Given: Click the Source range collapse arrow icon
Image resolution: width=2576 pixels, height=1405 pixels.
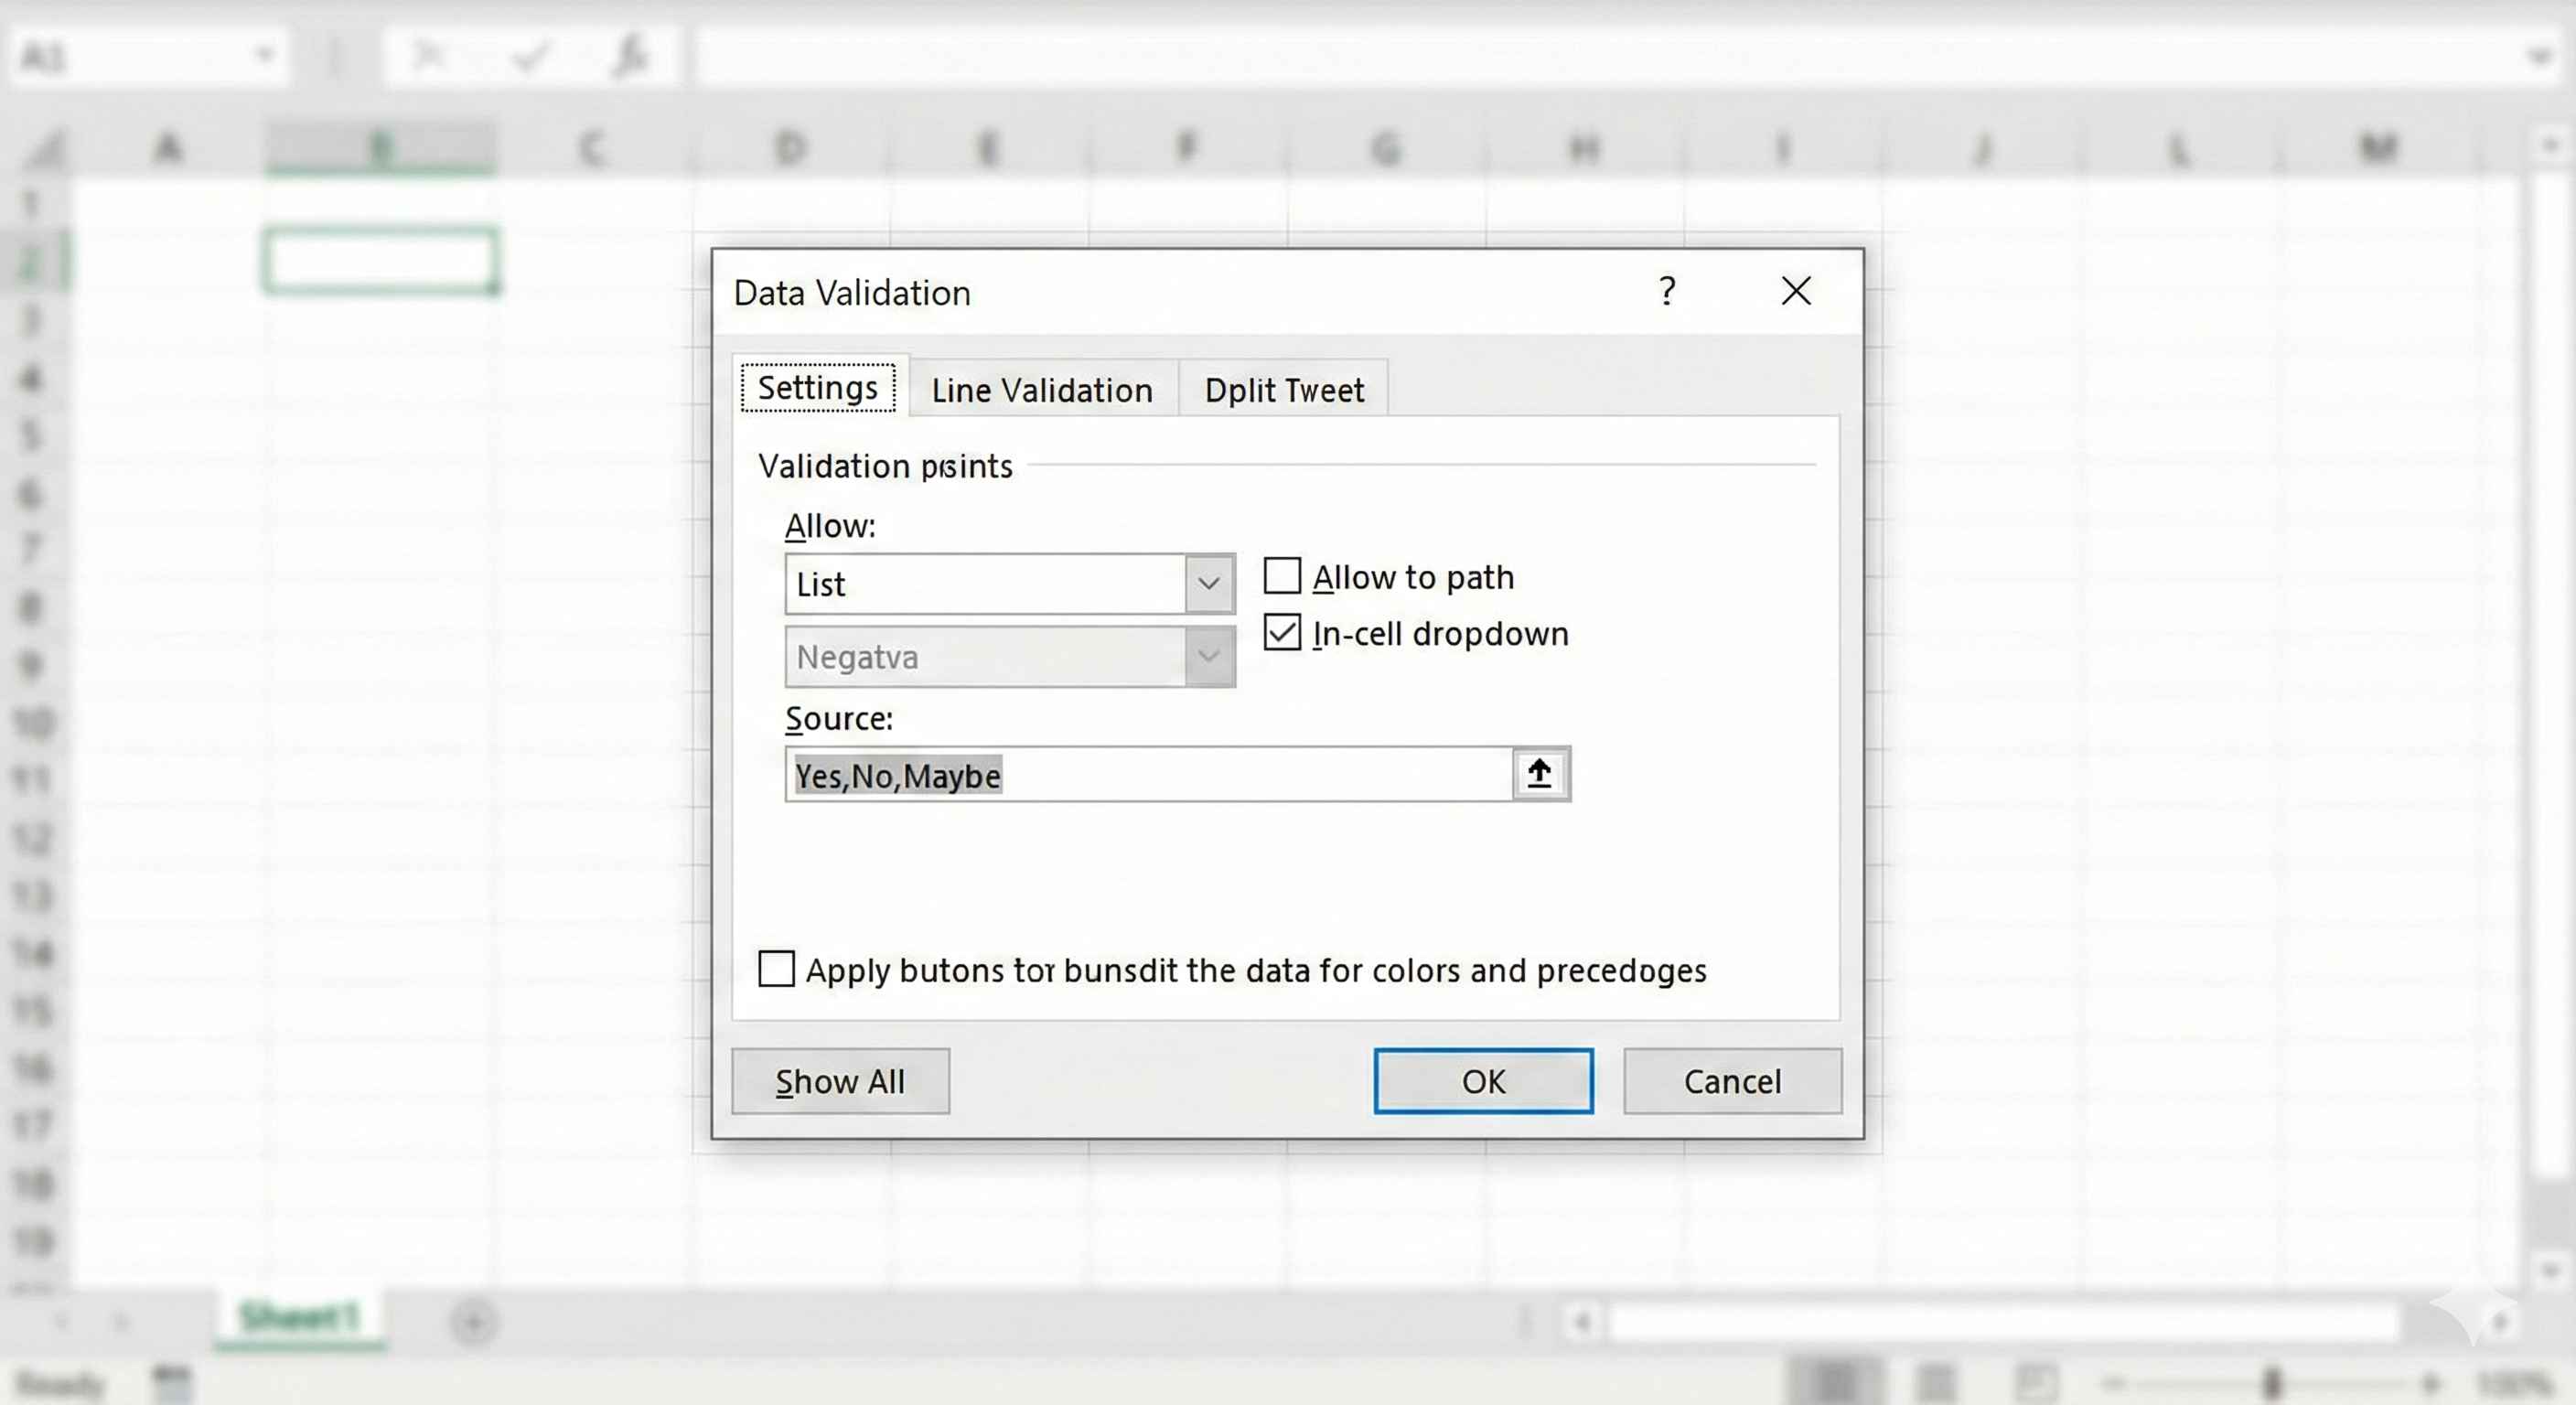Looking at the screenshot, I should click(x=1540, y=774).
